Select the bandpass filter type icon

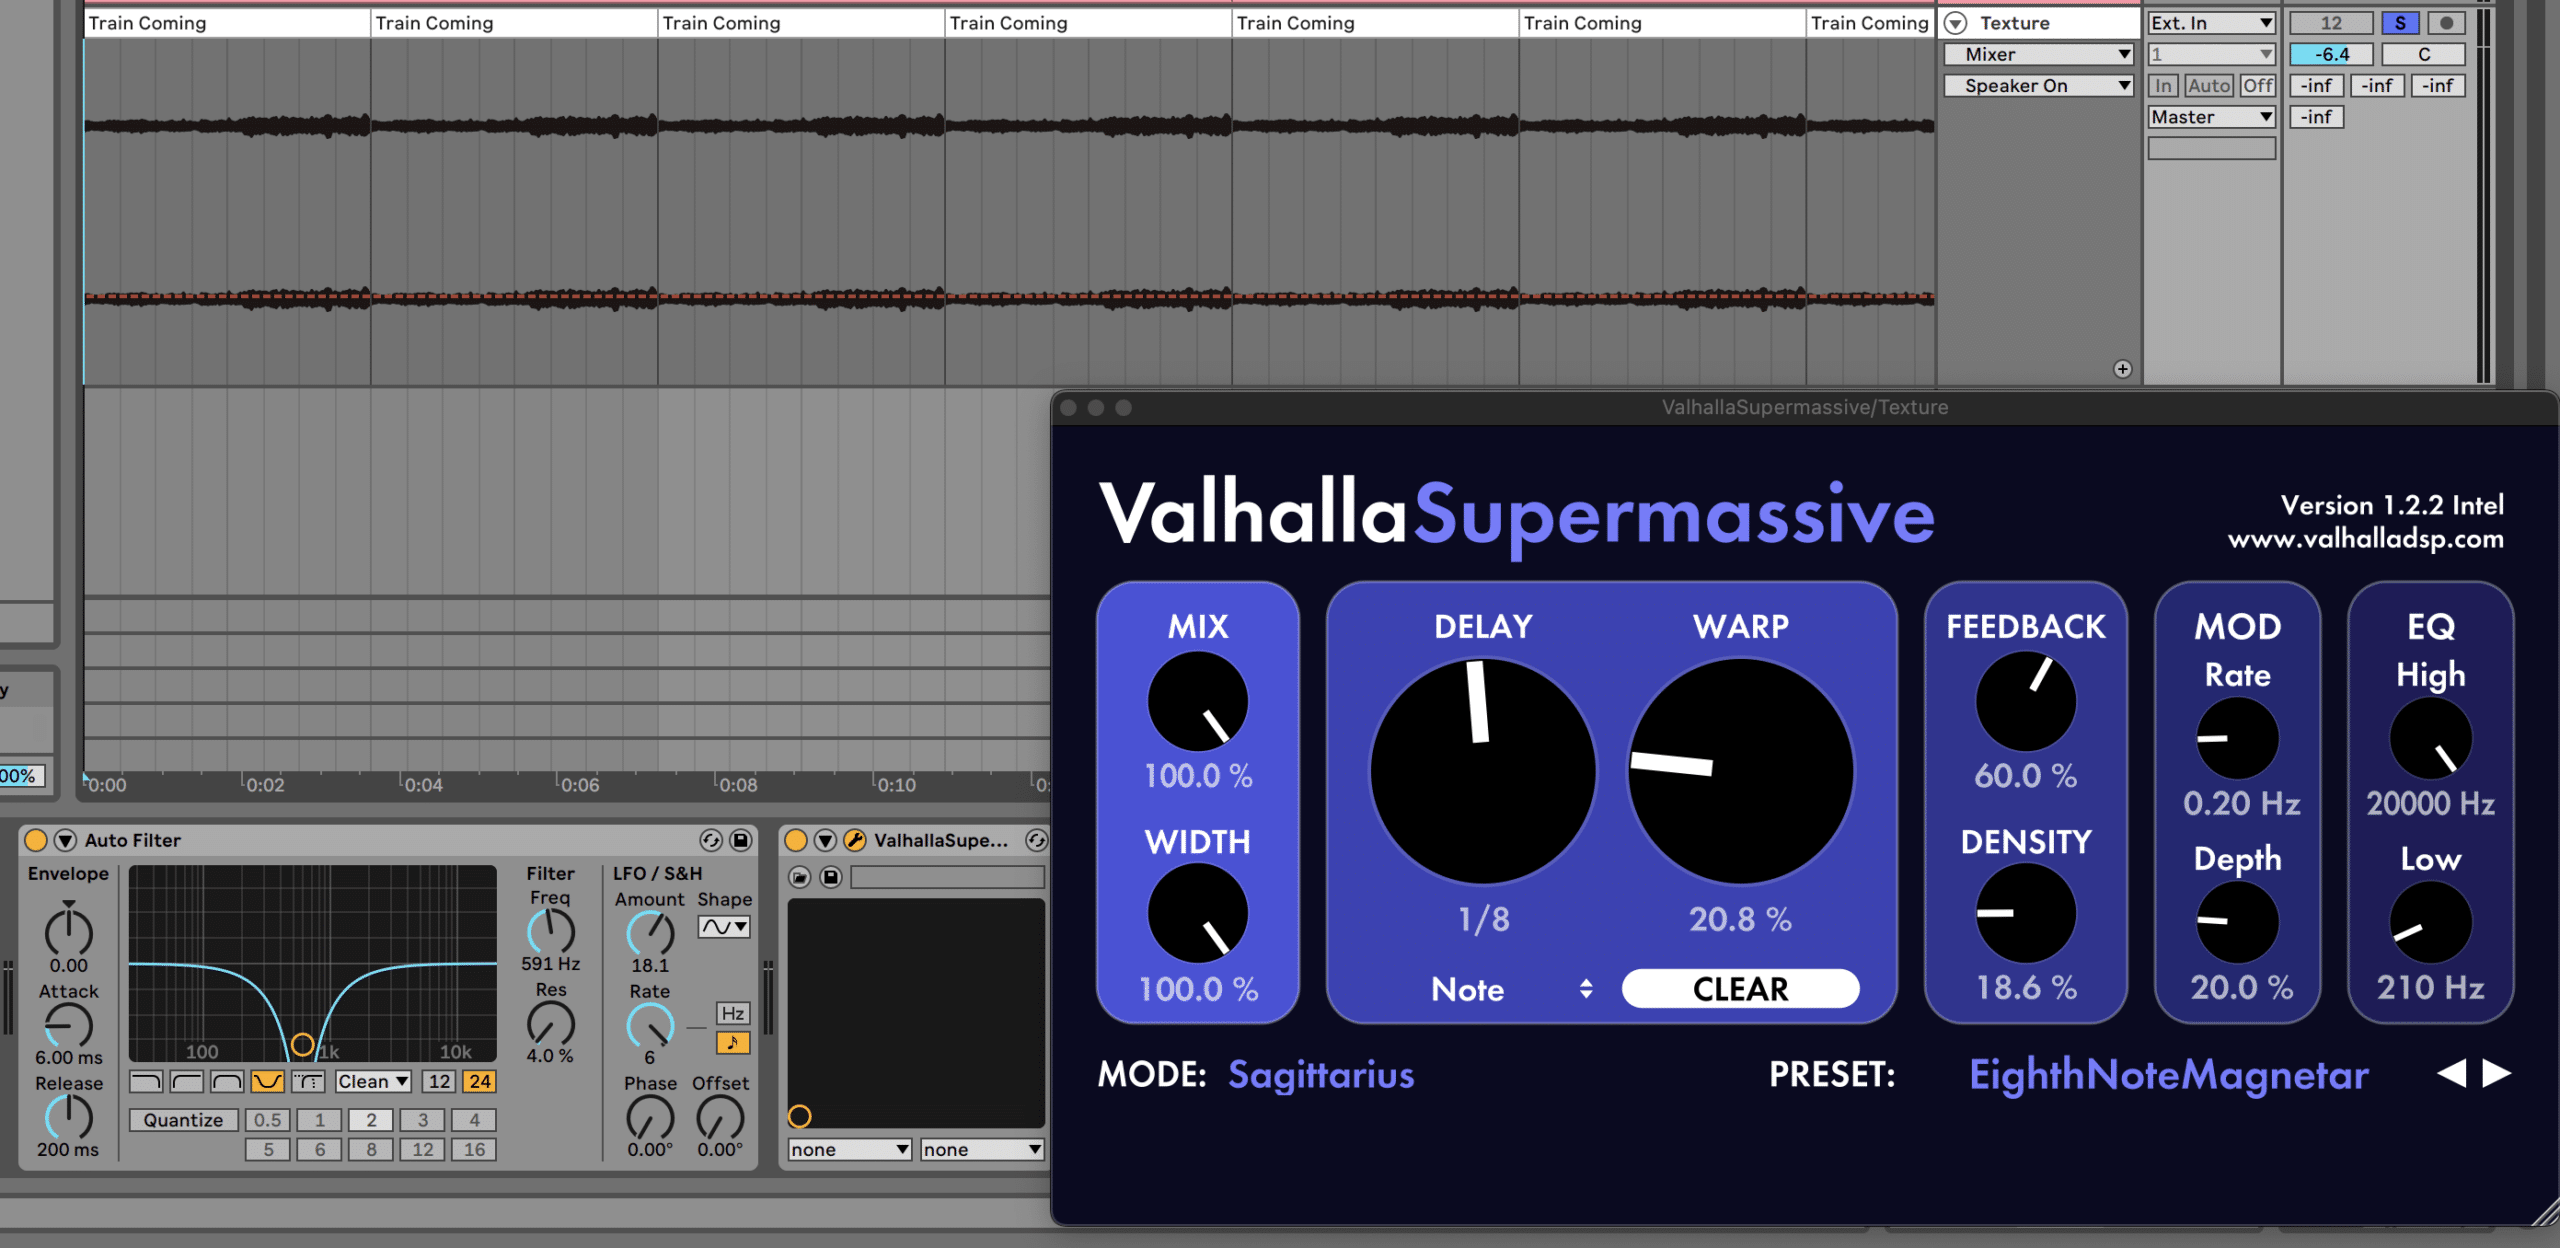coord(227,1081)
